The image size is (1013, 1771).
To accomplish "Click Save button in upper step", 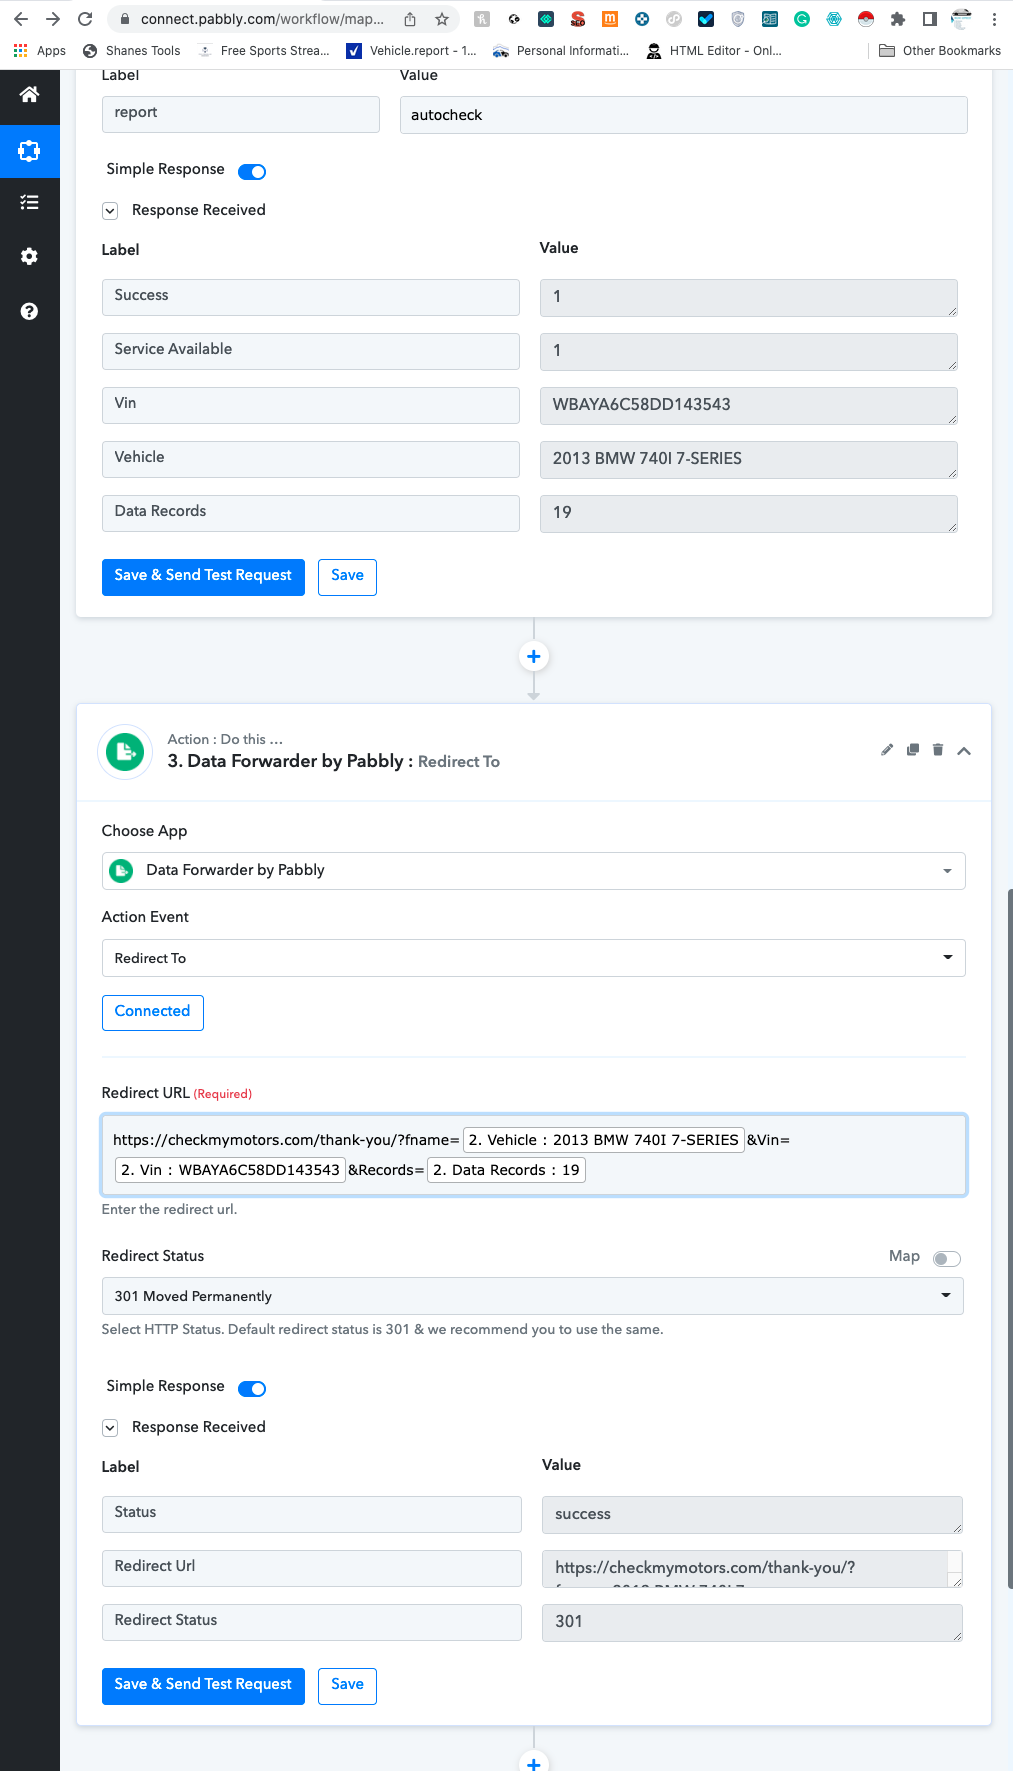I will pyautogui.click(x=347, y=577).
